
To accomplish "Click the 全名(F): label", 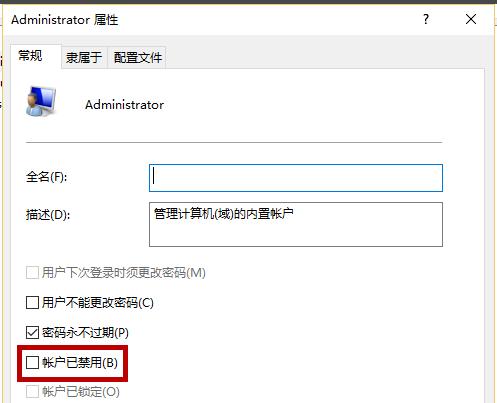I will click(46, 177).
